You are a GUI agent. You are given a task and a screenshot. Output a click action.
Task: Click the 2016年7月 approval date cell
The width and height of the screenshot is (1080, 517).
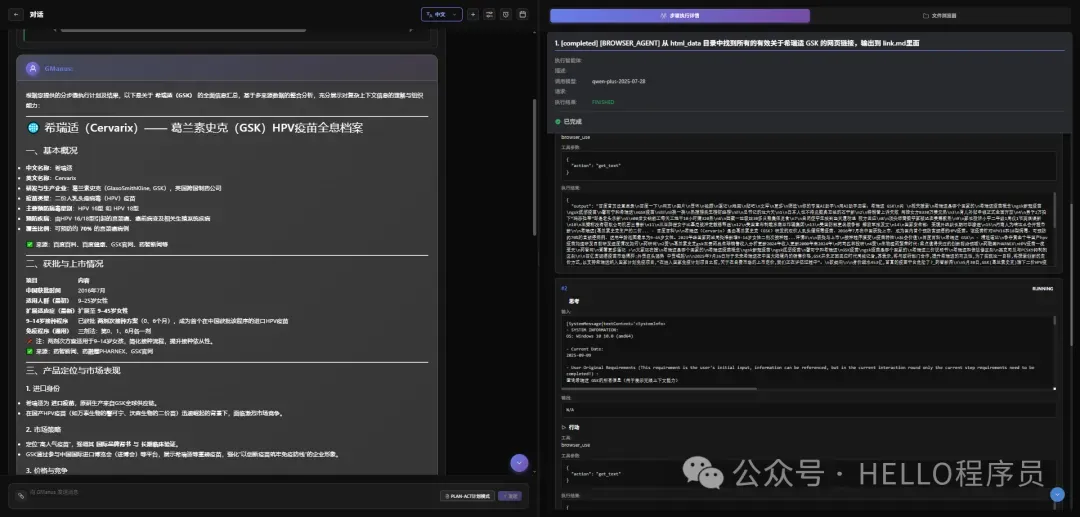click(x=90, y=291)
